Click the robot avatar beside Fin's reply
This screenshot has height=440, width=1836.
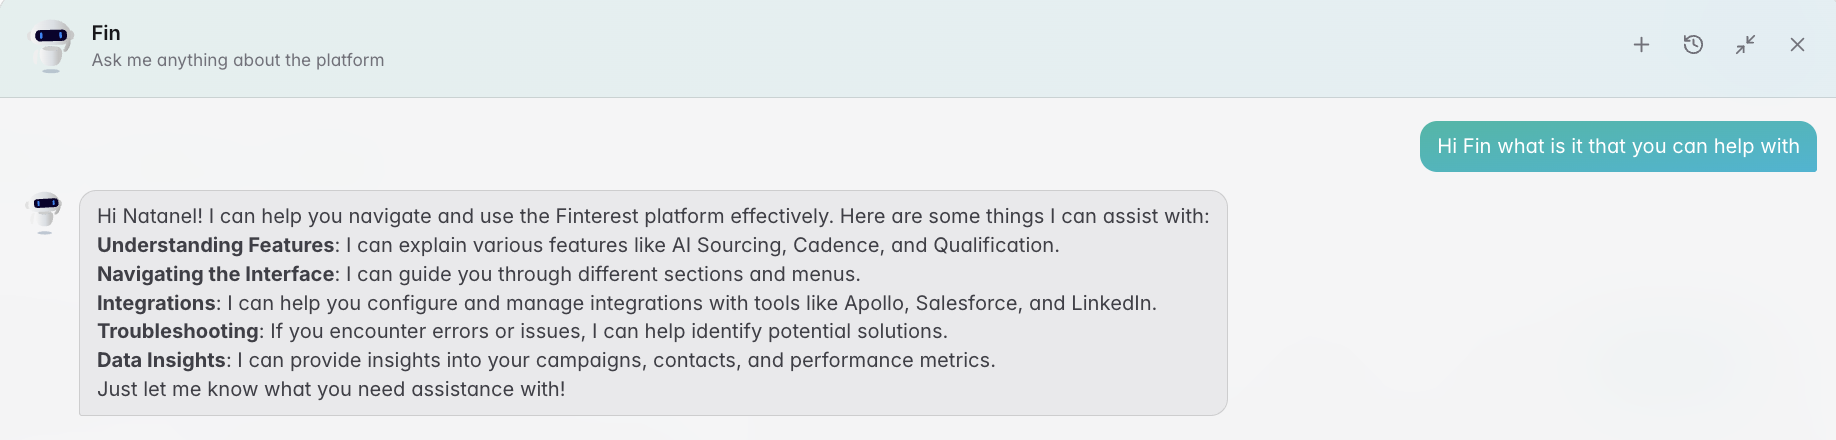click(44, 213)
